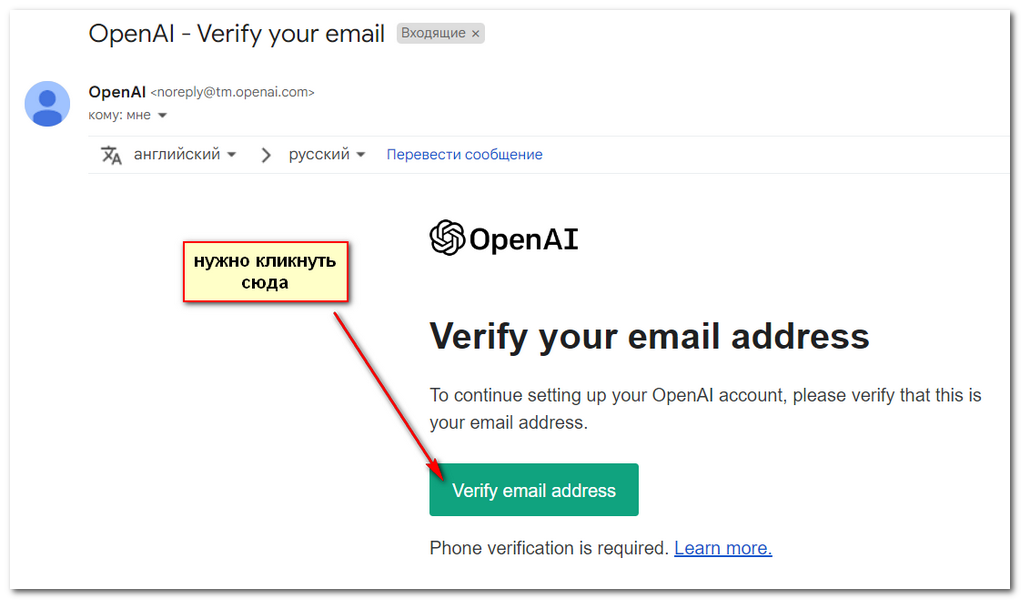Remove the Входящие label with its x
The height and width of the screenshot is (600, 1021).
tap(475, 33)
